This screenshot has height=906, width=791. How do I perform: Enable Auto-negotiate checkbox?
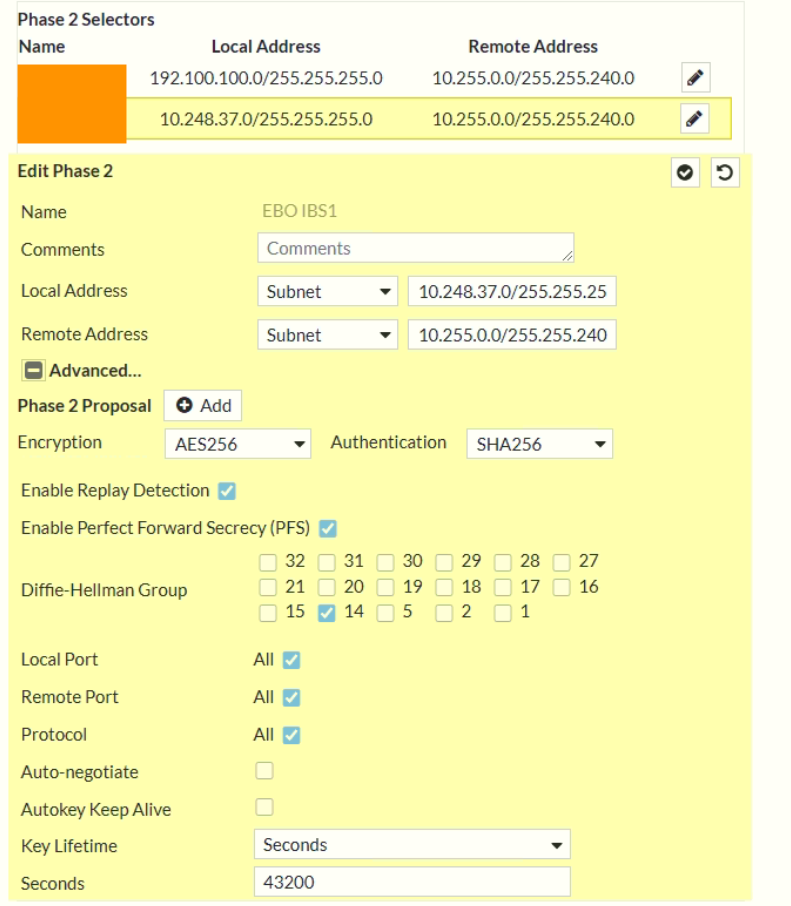coord(265,770)
